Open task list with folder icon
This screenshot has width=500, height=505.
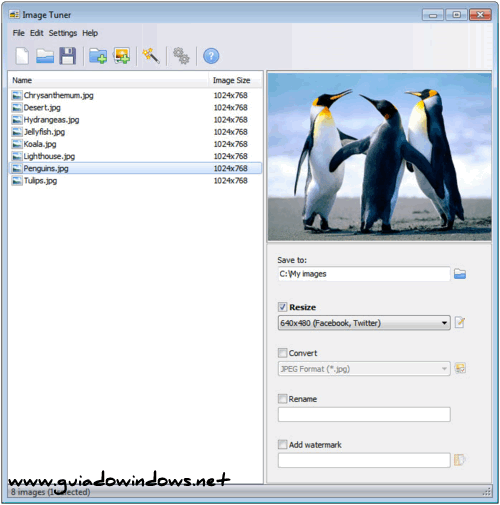(45, 56)
